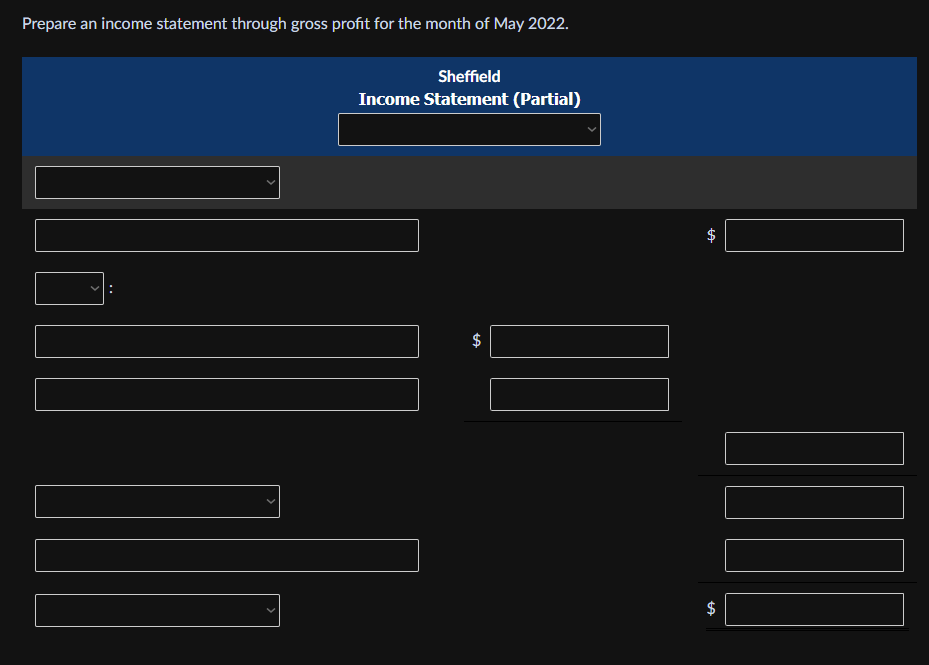The width and height of the screenshot is (929, 665).
Task: Open the first section dropdown in the gray row
Action: pos(158,183)
